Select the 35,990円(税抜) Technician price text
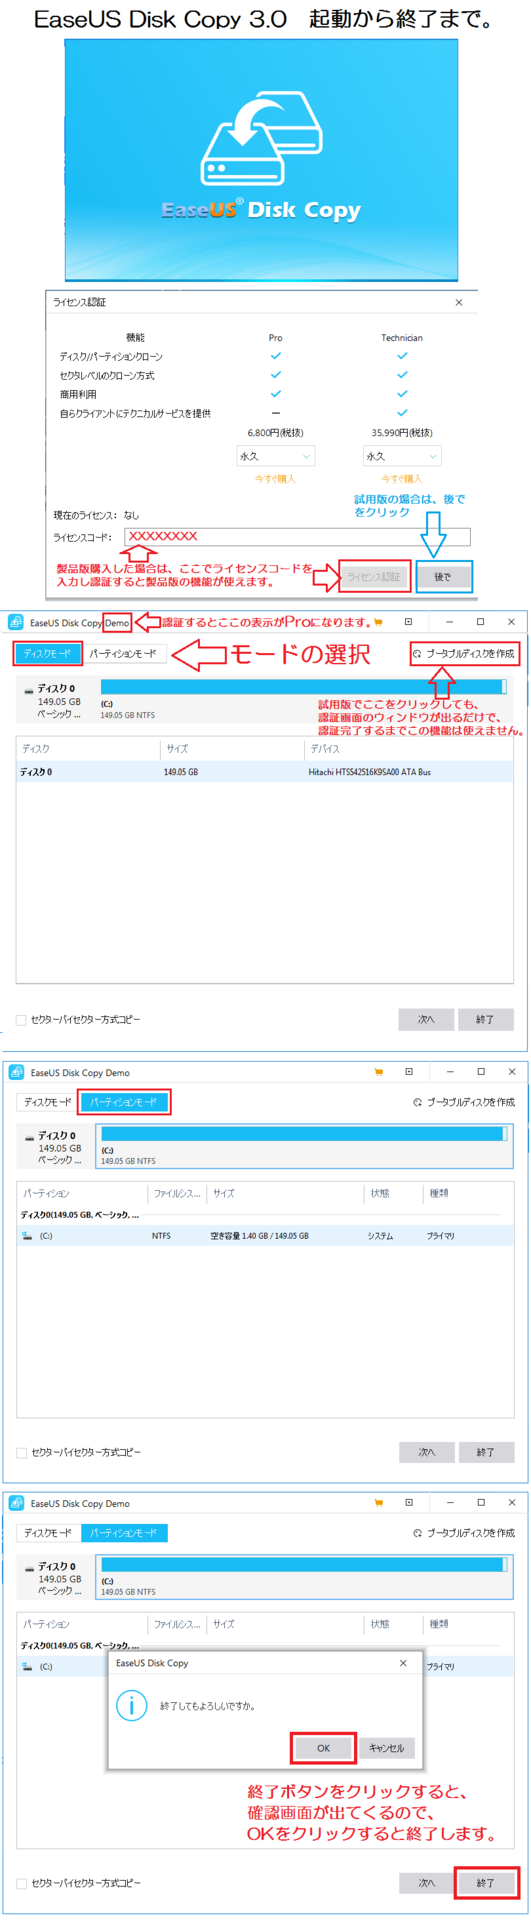The width and height of the screenshot is (531, 1920). 402,433
